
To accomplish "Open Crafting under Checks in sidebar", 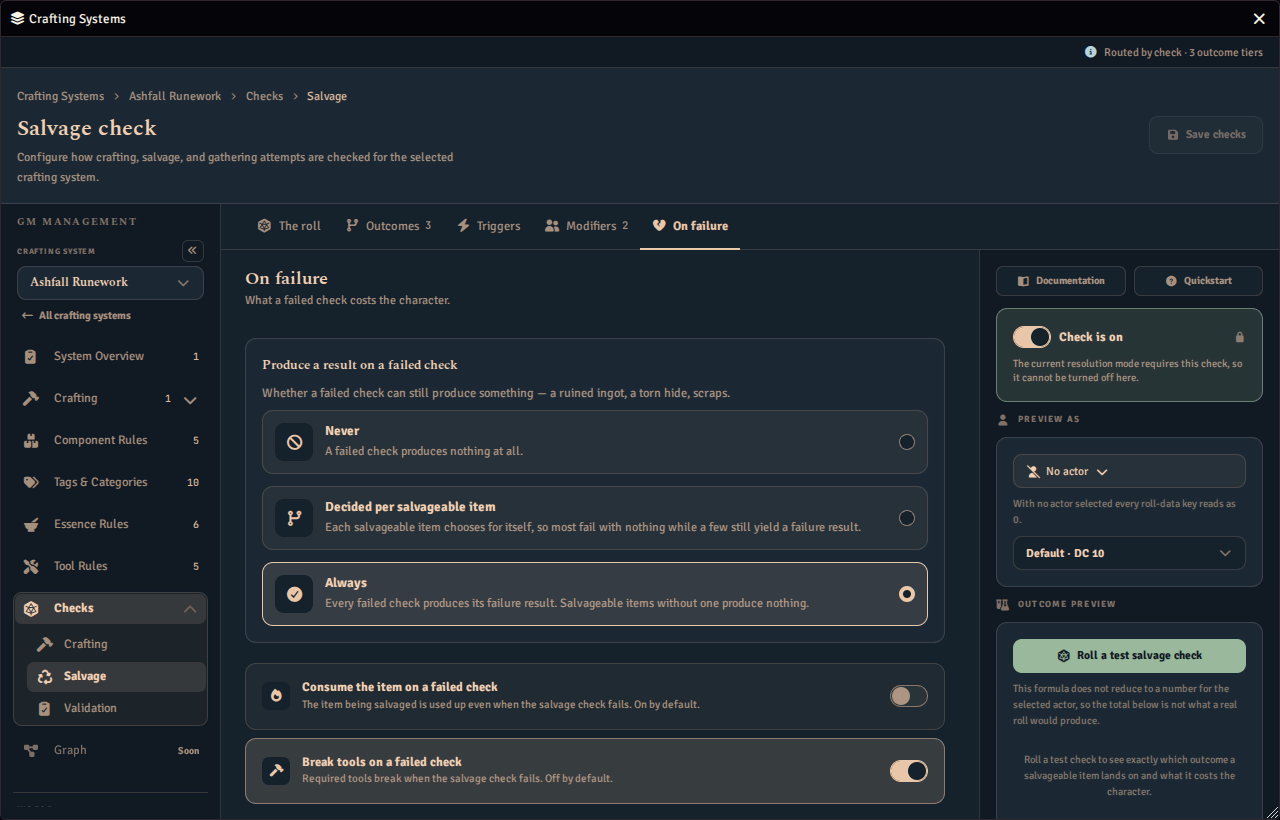I will point(116,644).
